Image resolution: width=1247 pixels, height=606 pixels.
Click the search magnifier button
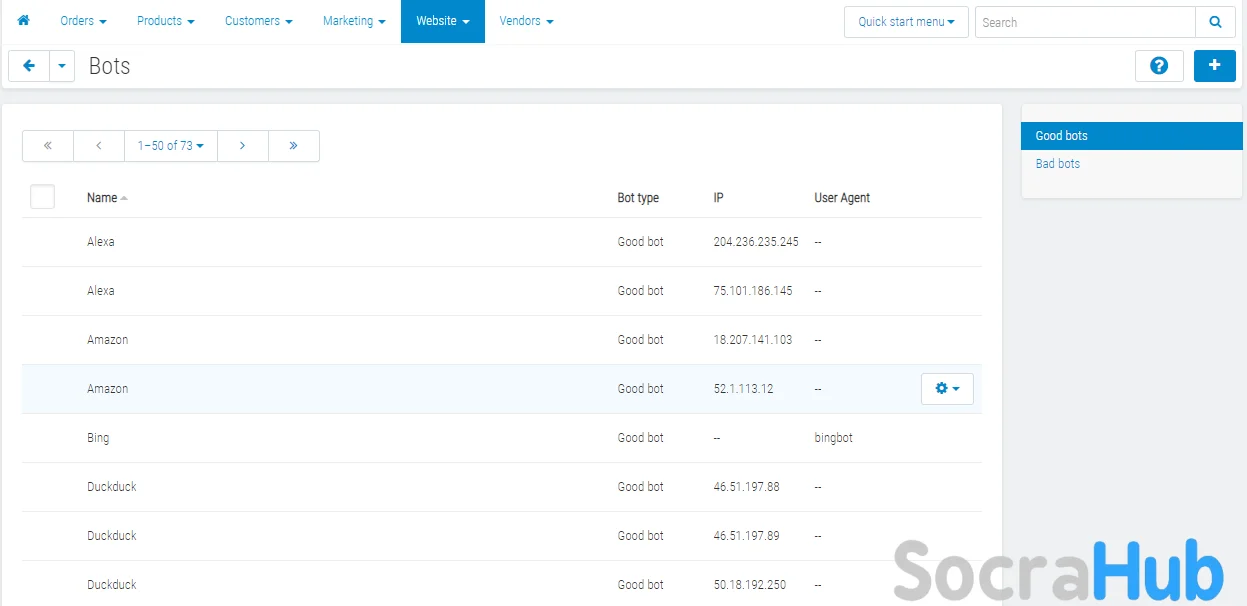[x=1215, y=22]
